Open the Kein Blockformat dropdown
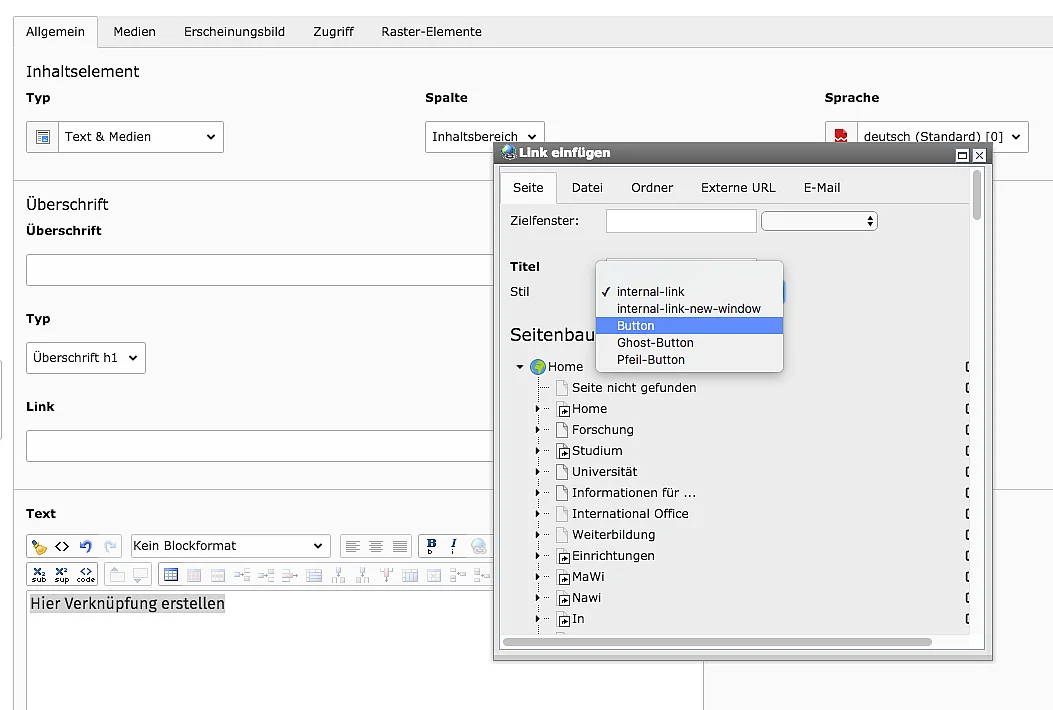1053x710 pixels. pos(231,546)
